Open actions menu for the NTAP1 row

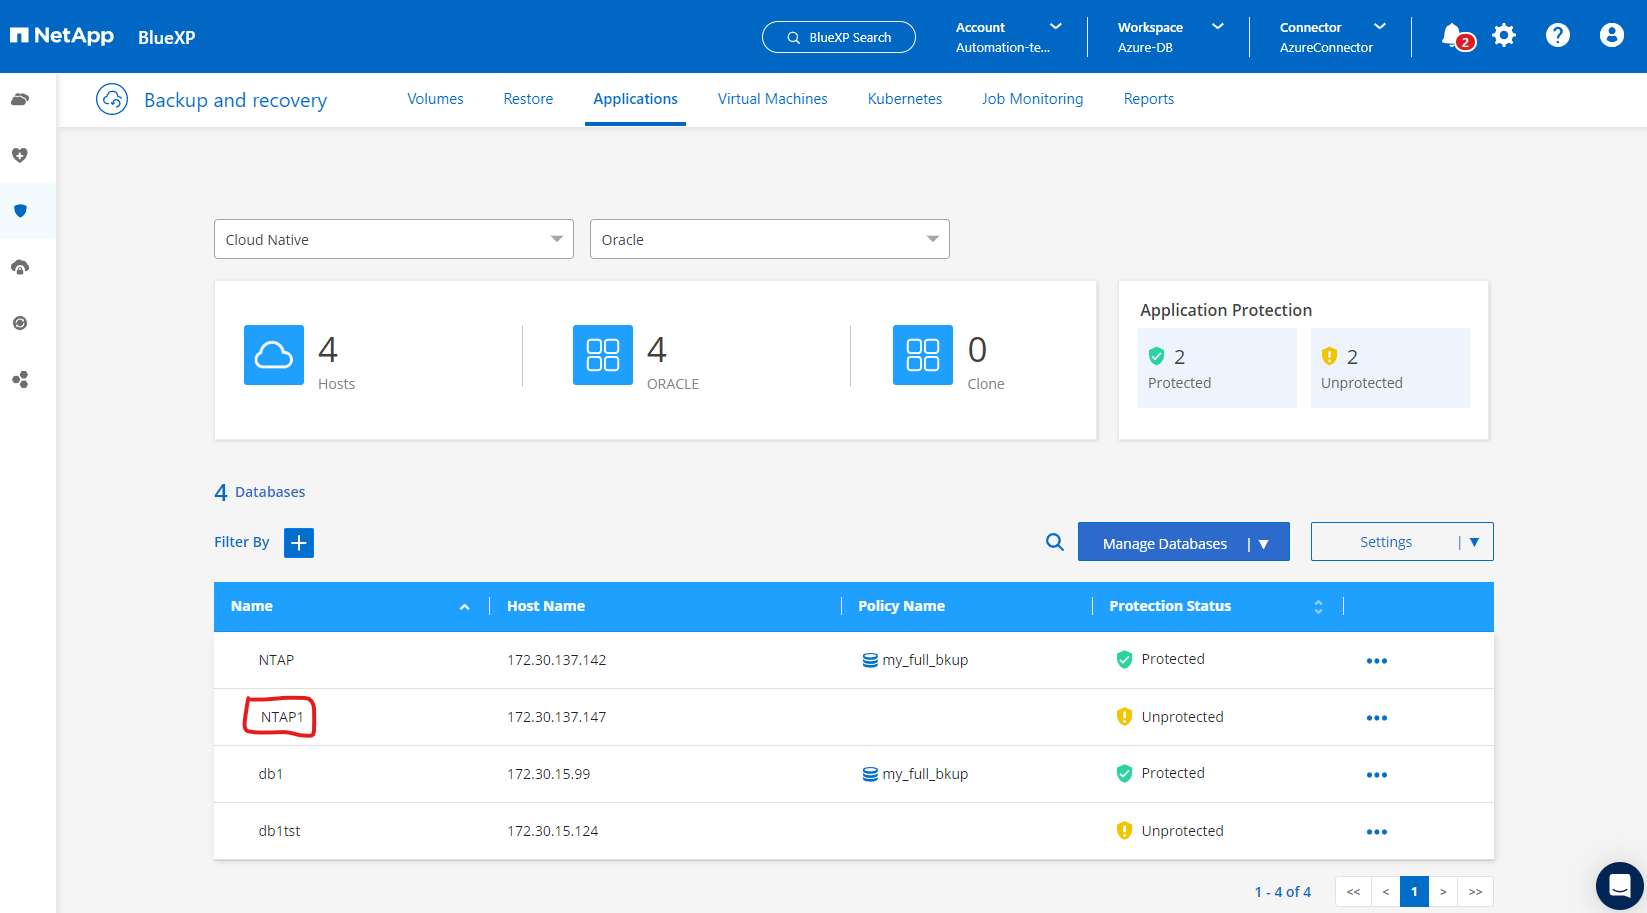[1376, 718]
